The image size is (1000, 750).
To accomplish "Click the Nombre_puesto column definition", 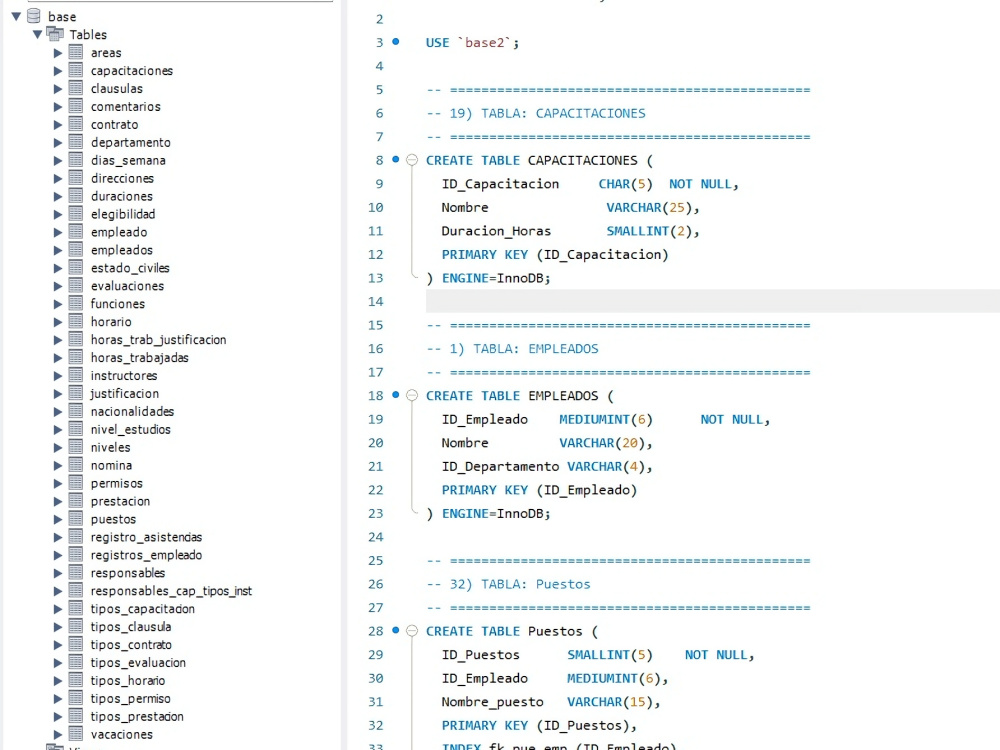I will click(x=551, y=702).
